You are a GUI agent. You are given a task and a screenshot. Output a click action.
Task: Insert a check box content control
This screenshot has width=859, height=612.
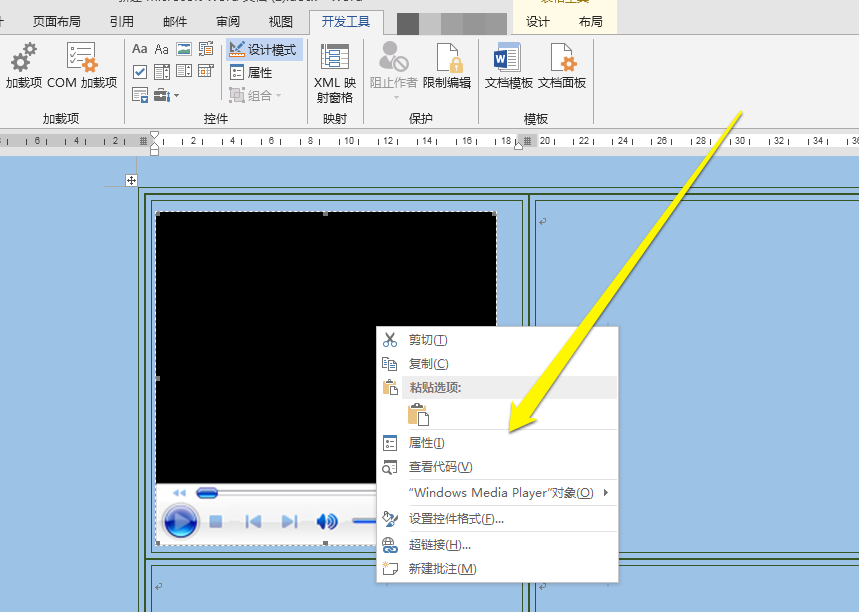(140, 71)
